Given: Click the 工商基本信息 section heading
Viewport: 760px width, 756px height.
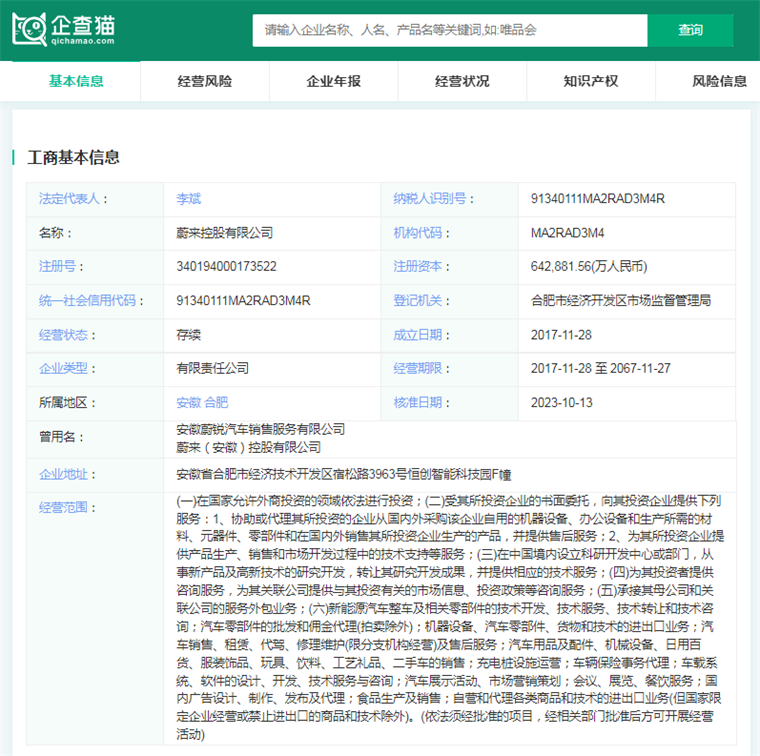Looking at the screenshot, I should (x=74, y=157).
